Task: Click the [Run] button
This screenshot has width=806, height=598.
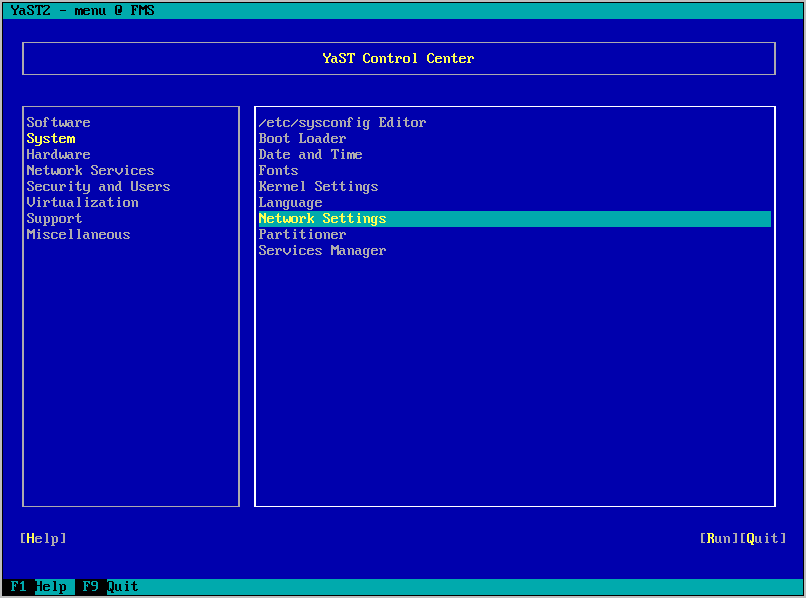Action: click(719, 538)
